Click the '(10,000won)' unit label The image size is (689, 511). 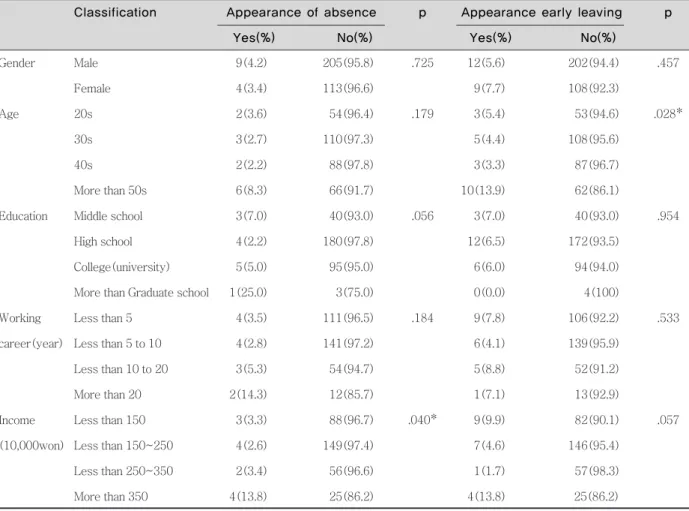click(32, 446)
